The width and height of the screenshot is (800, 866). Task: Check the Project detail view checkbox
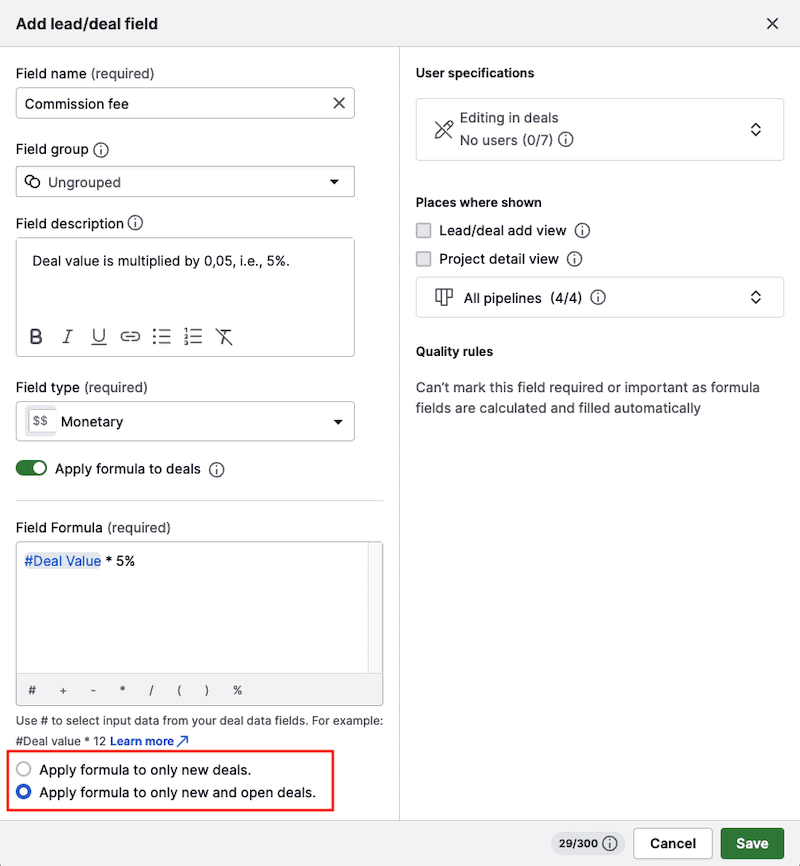pos(424,259)
